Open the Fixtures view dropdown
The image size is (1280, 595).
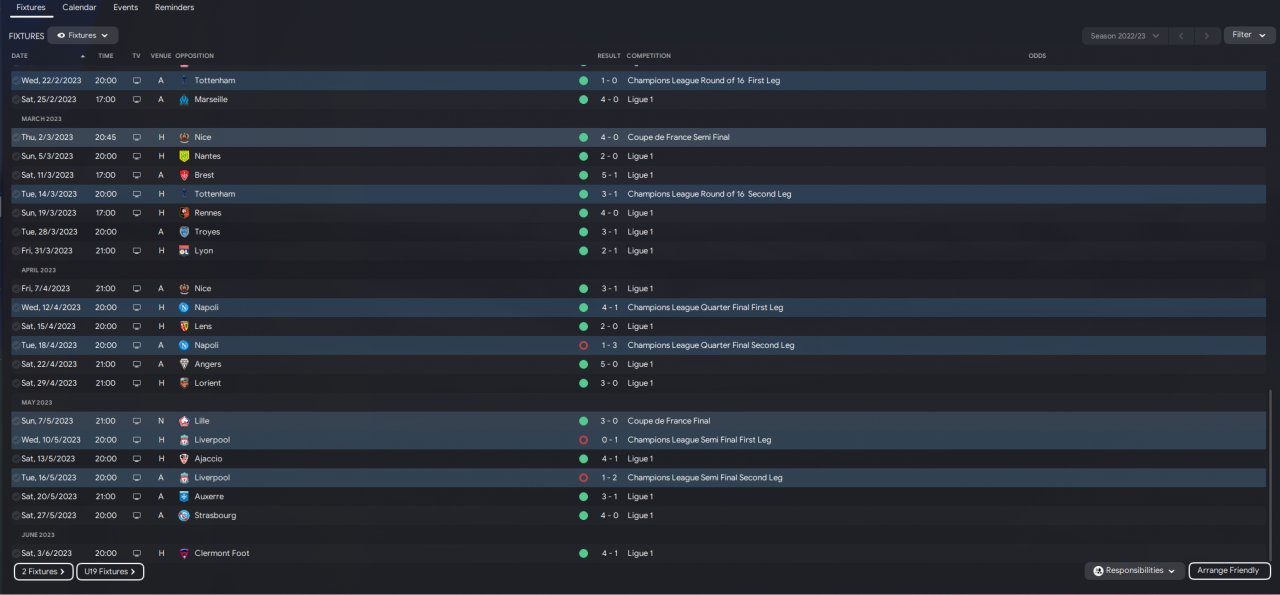[x=82, y=35]
